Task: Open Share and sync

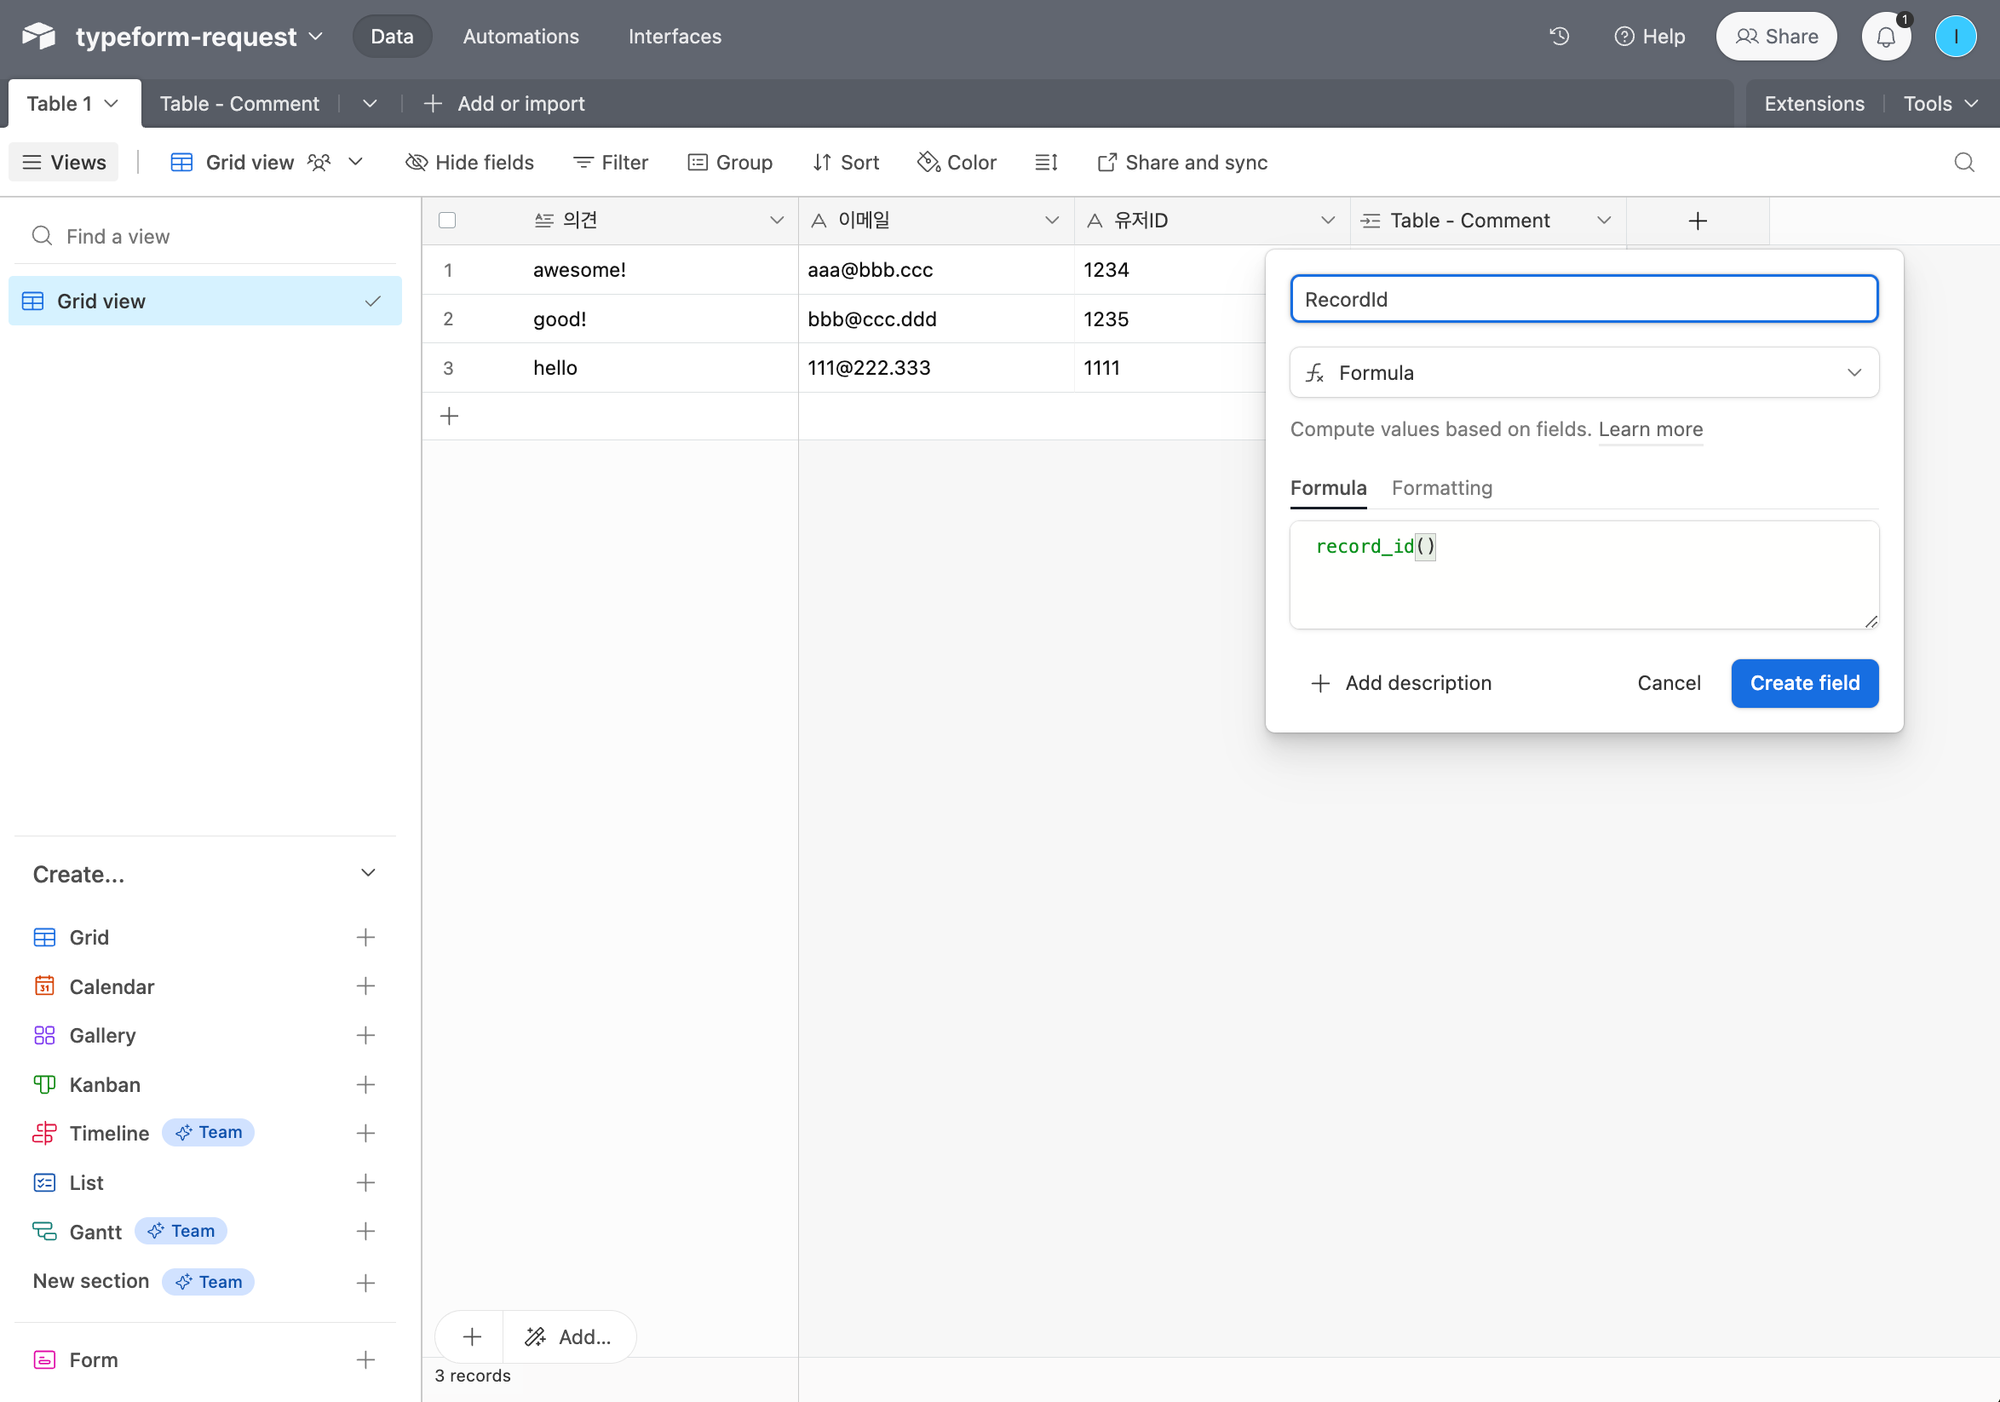Action: pyautogui.click(x=1182, y=162)
